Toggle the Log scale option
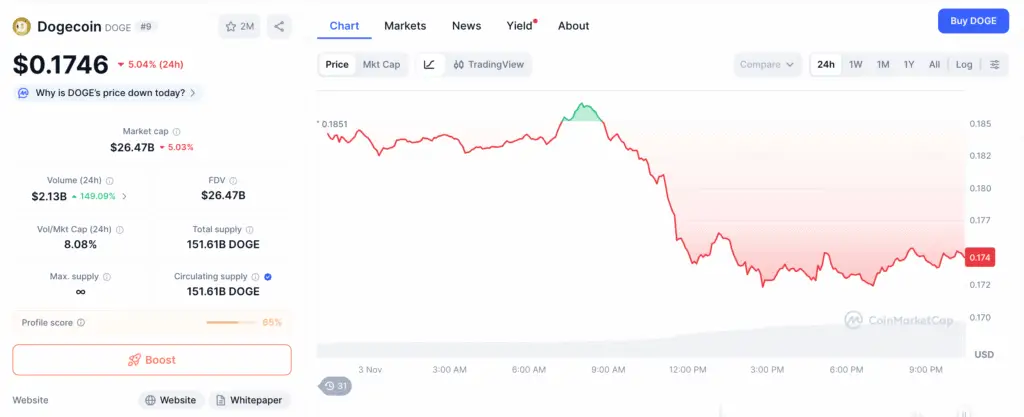This screenshot has height=417, width=1024. [964, 65]
